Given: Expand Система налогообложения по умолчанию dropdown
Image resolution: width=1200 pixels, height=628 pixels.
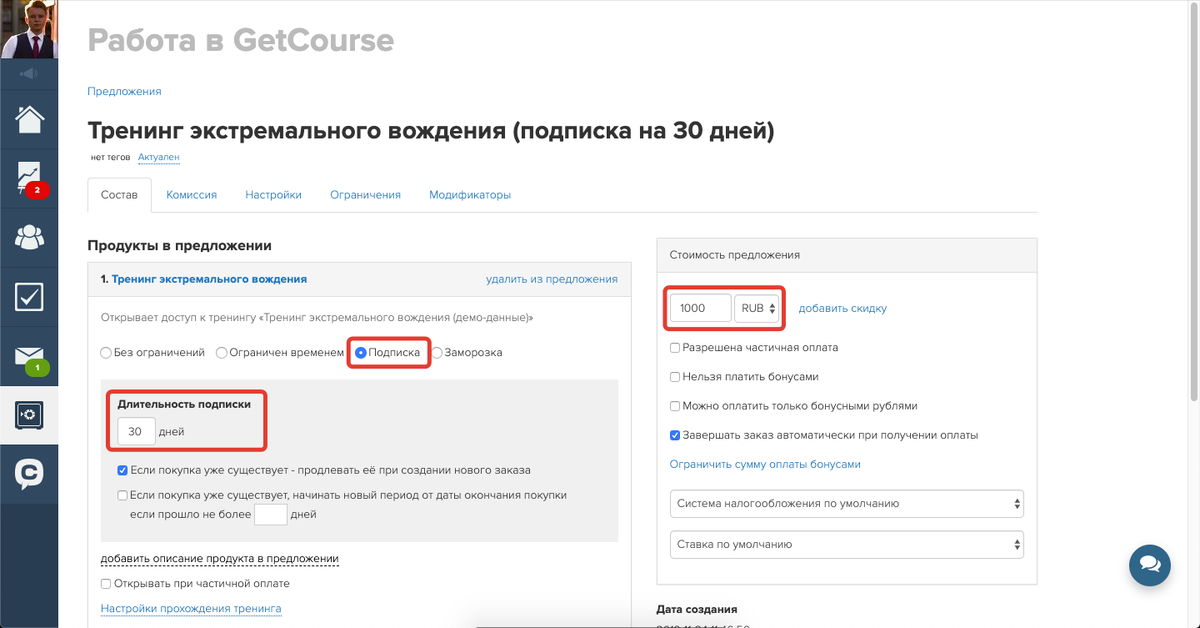Looking at the screenshot, I should tap(846, 504).
